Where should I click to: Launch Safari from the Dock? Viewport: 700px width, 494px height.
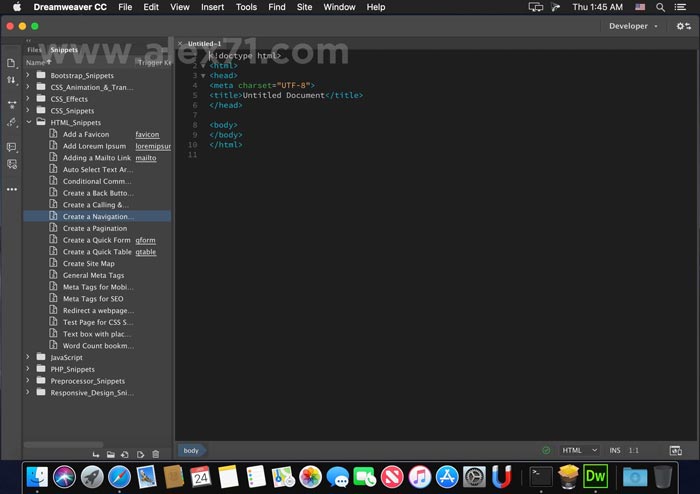tap(119, 476)
